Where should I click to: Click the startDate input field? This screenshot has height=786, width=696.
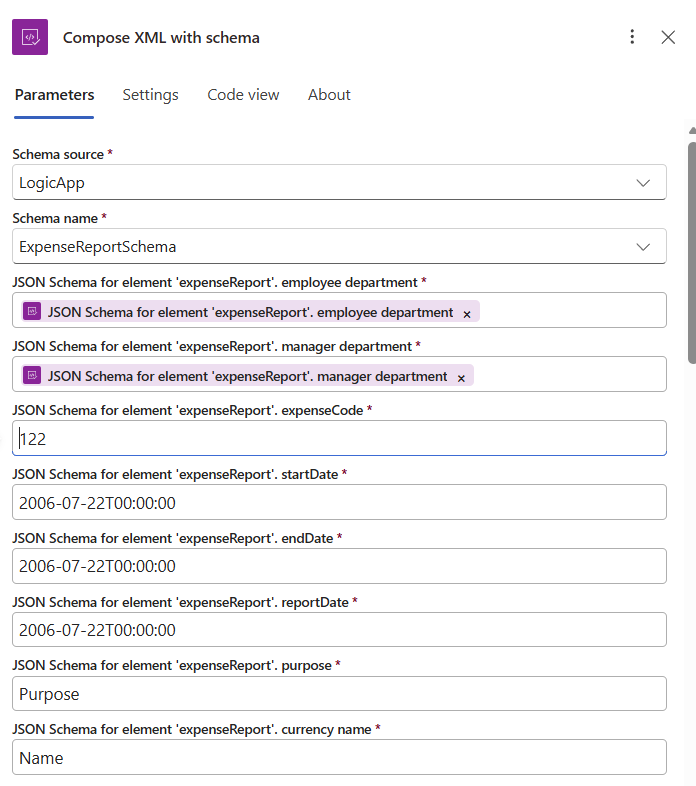(x=339, y=502)
